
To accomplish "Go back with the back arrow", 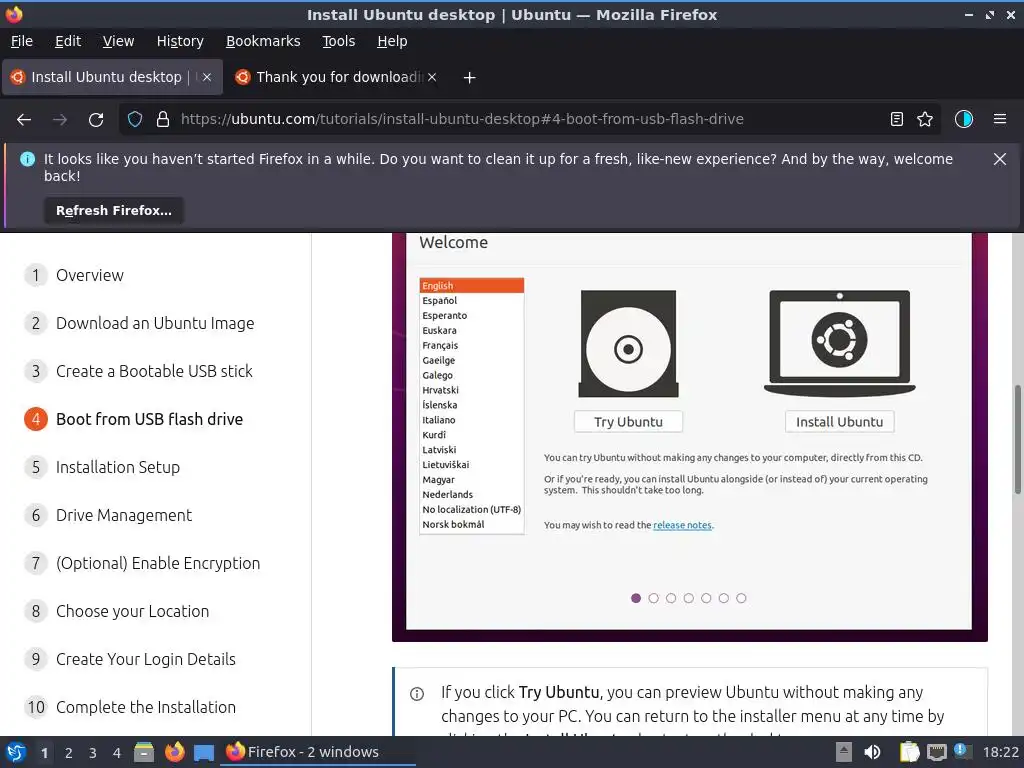I will click(24, 120).
